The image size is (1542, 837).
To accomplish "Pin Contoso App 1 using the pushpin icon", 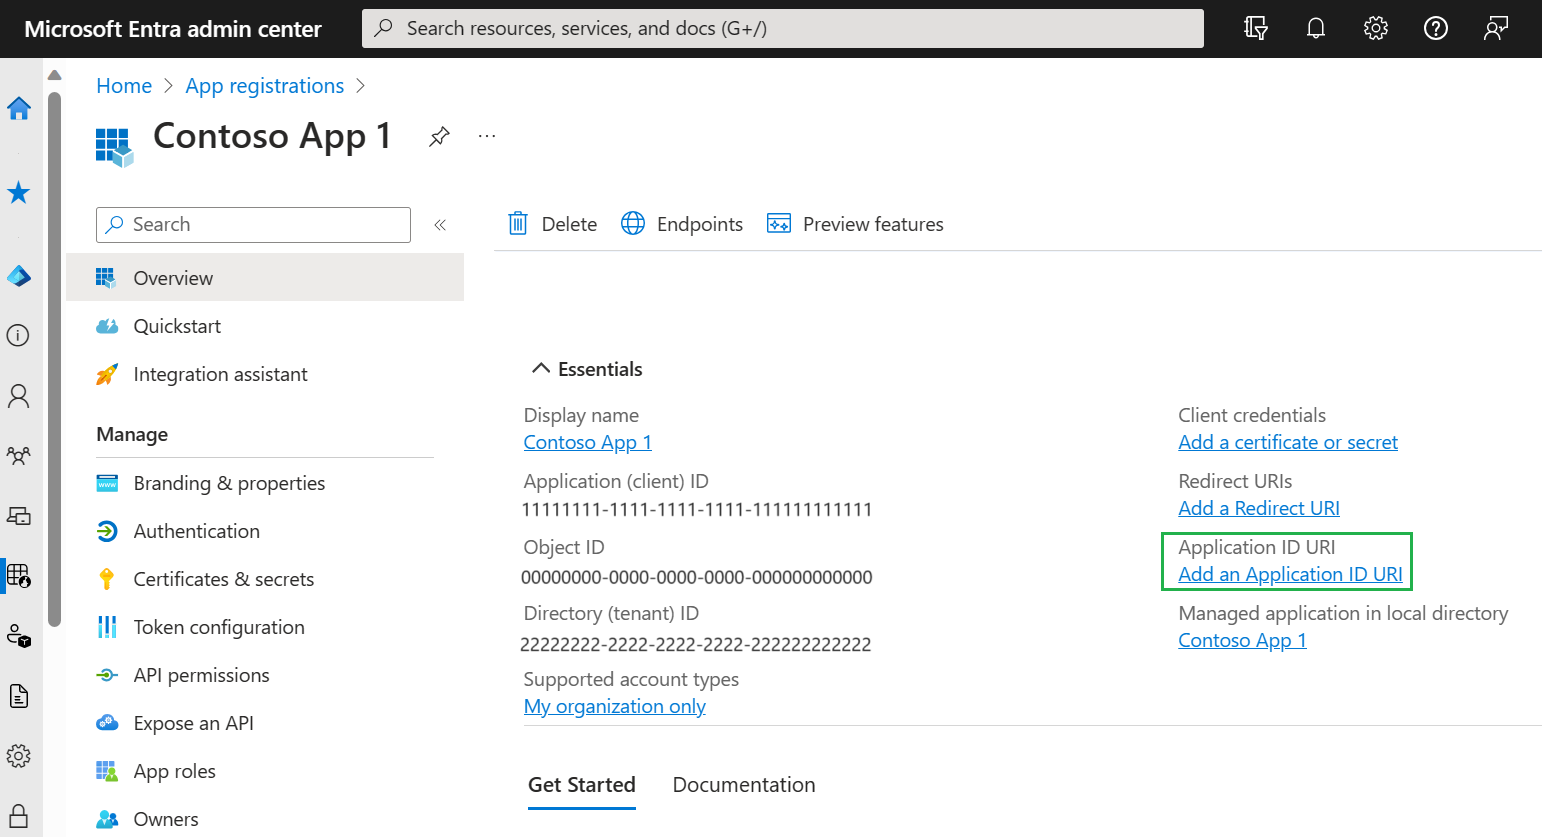I will click(439, 137).
